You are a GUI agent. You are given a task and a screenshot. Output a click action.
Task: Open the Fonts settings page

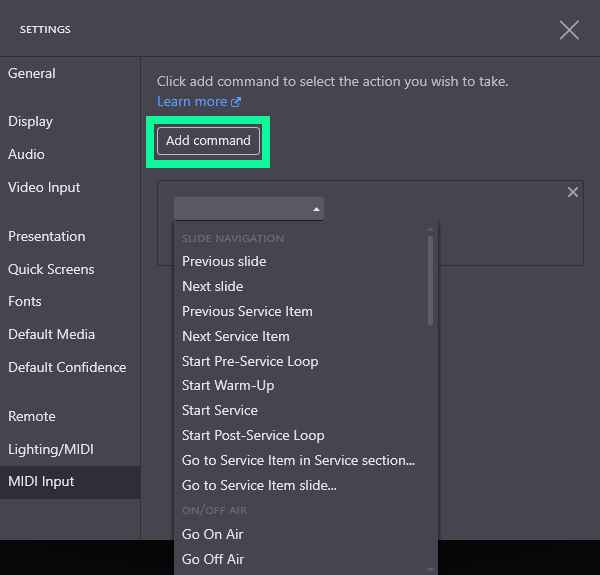(25, 301)
